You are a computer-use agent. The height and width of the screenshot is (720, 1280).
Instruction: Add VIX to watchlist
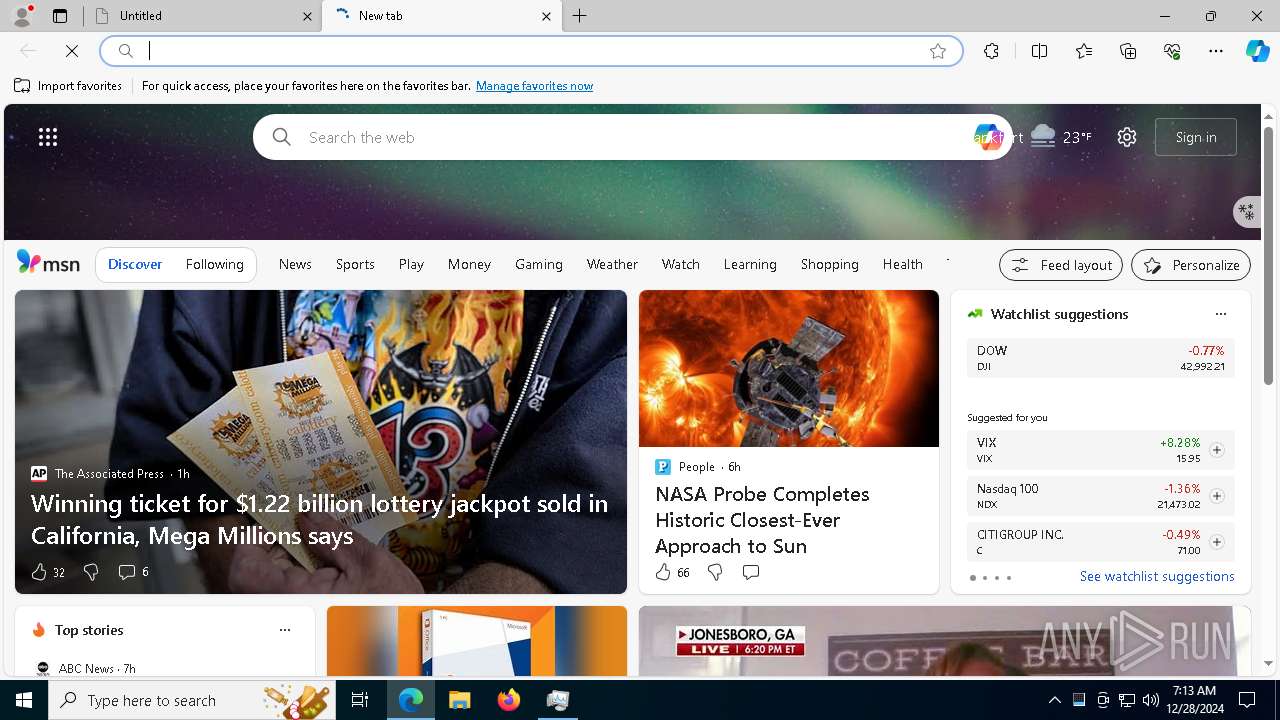tap(1216, 450)
